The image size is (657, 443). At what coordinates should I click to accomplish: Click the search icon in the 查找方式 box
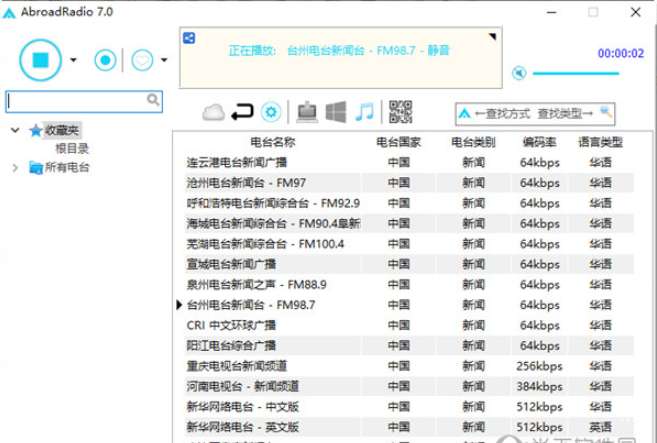coord(606,112)
